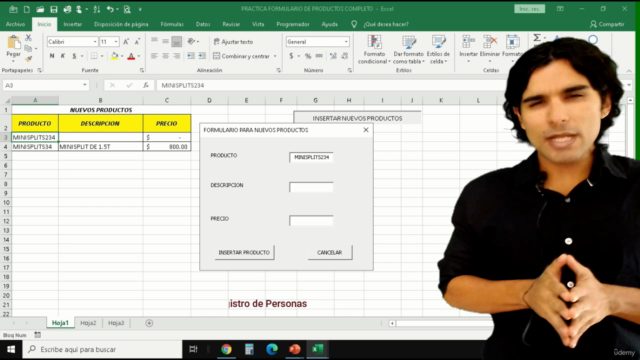The image size is (640, 360).
Task: Click the Windows Start button
Action: (11, 349)
